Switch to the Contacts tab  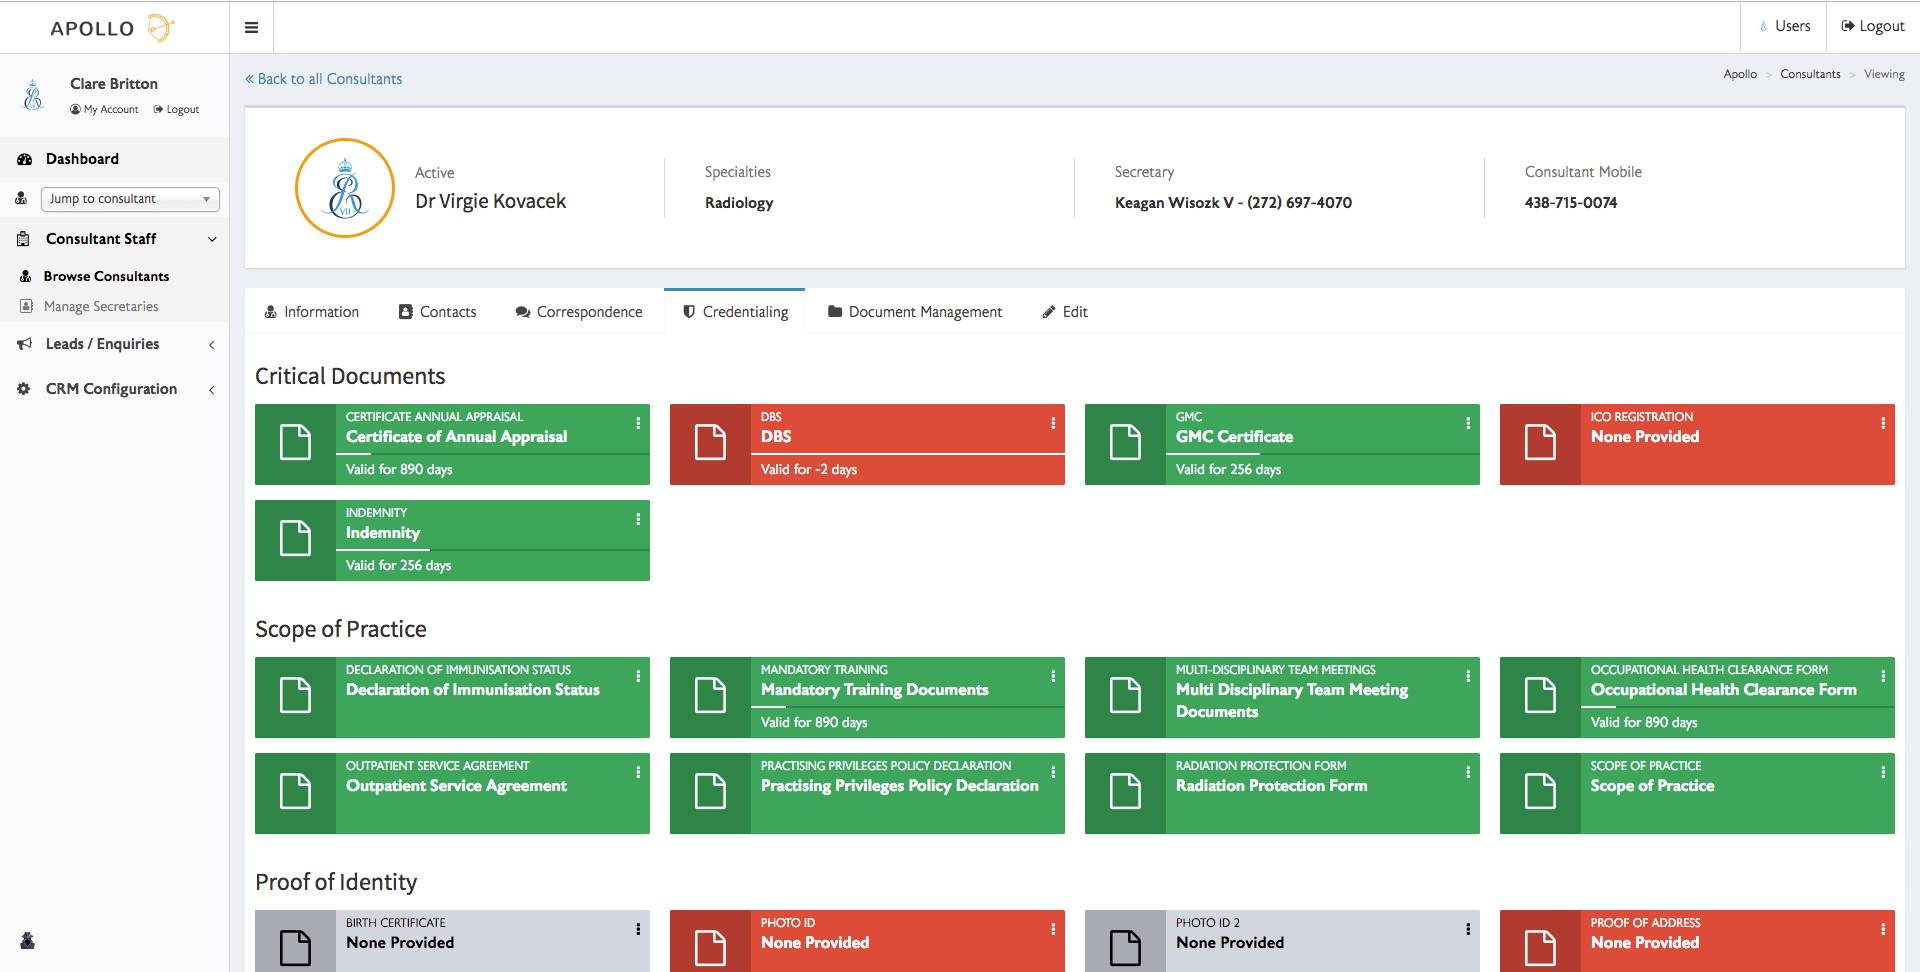437,312
